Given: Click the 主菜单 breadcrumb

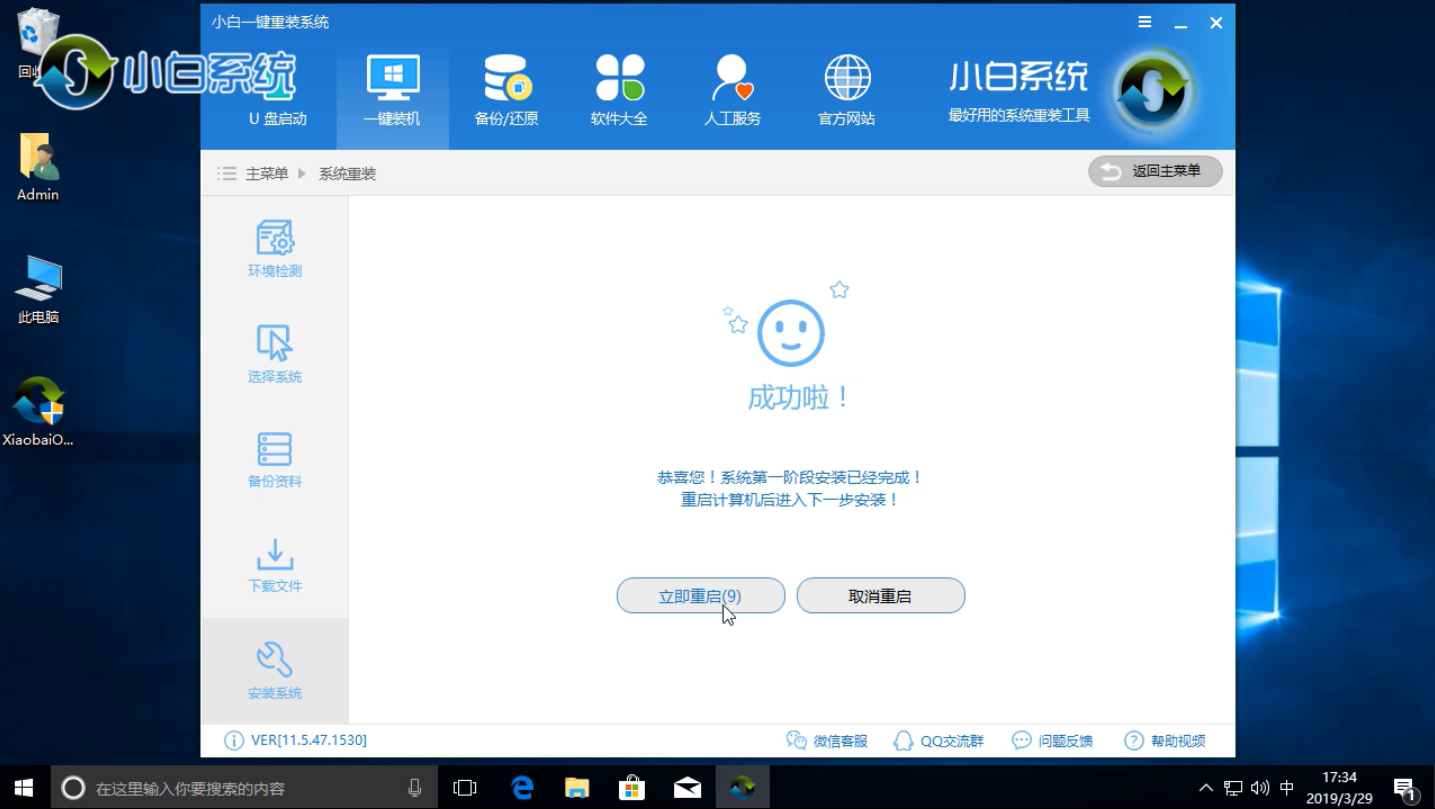Looking at the screenshot, I should click(267, 174).
